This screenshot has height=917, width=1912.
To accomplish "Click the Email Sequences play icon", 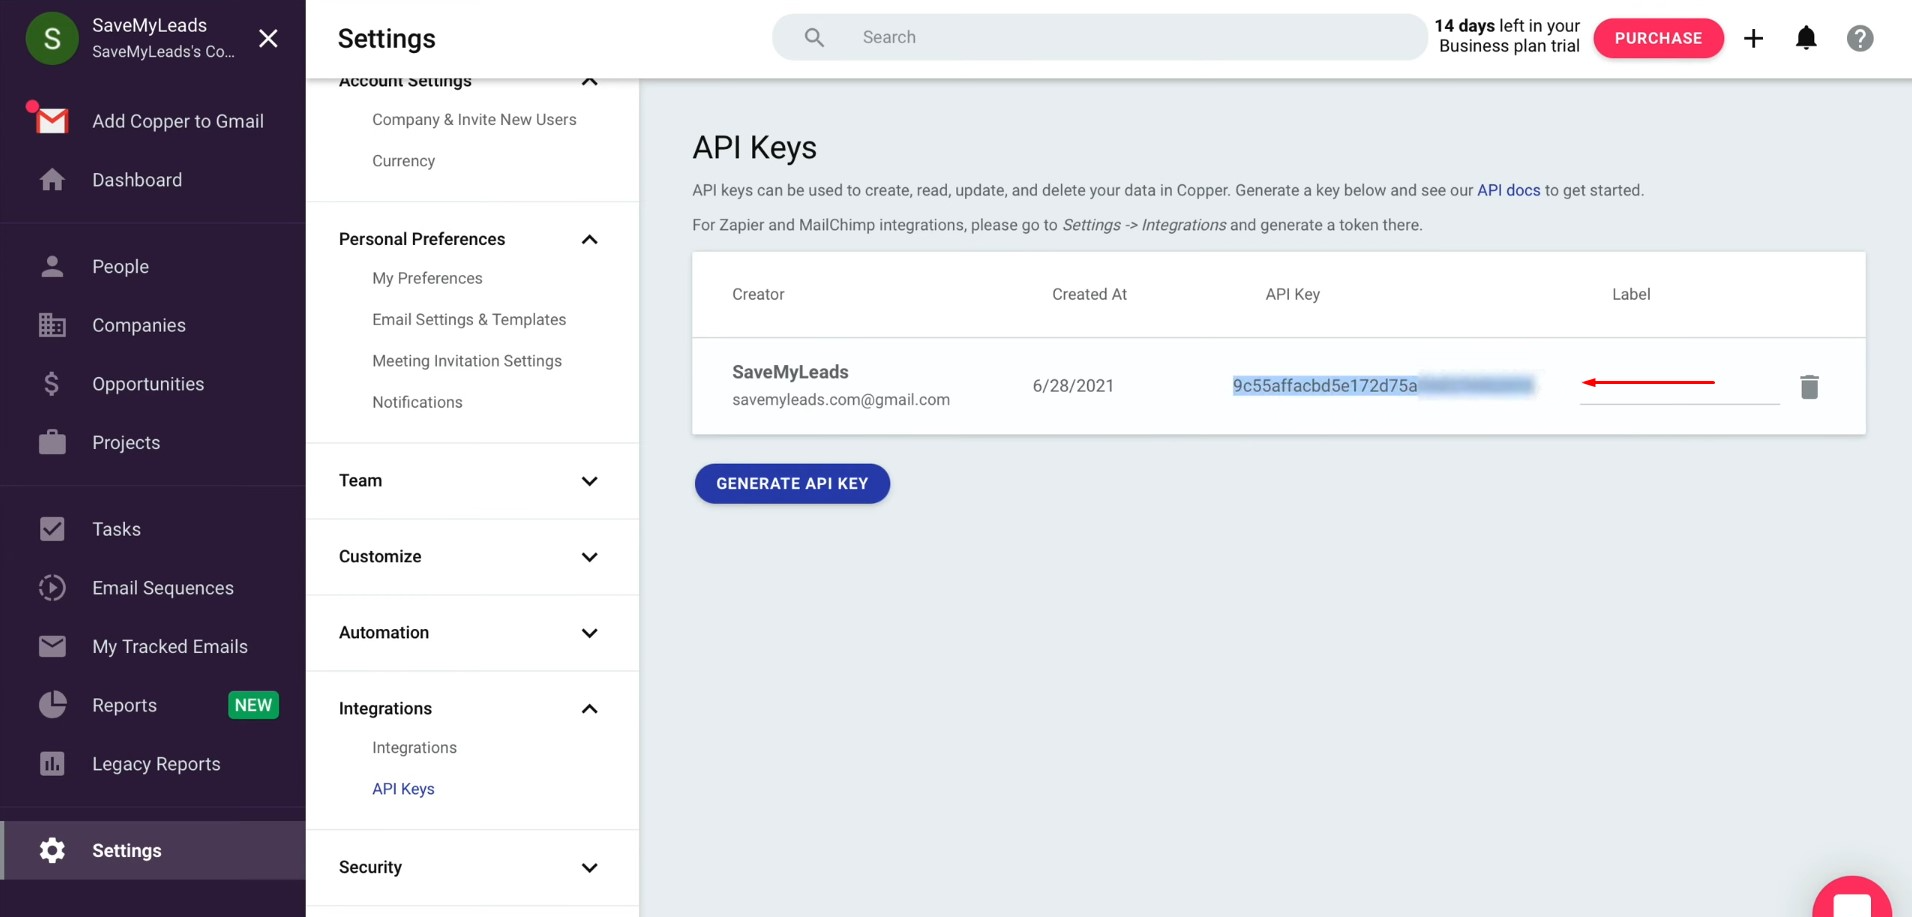I will [x=52, y=588].
